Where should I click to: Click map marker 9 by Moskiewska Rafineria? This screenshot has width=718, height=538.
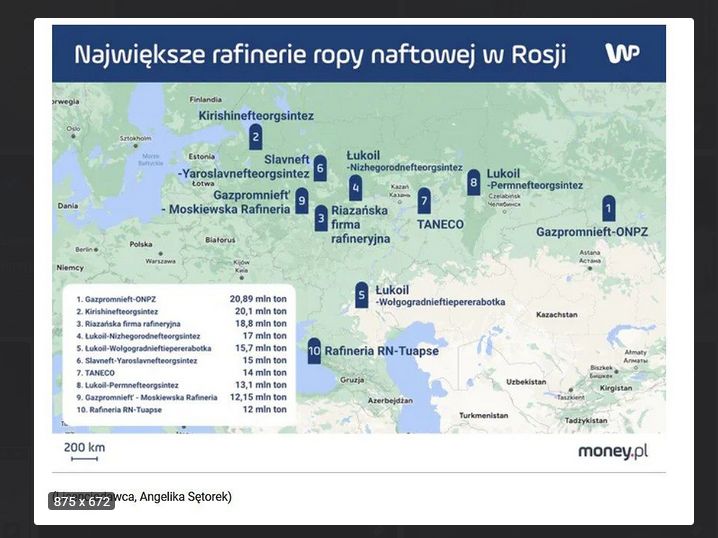(x=301, y=201)
